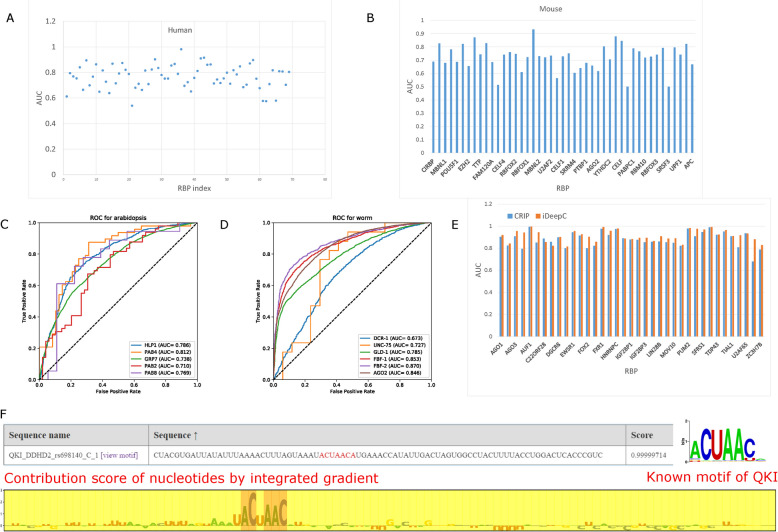
Task: Click the Mouse bar chart title
Action: coord(551,9)
